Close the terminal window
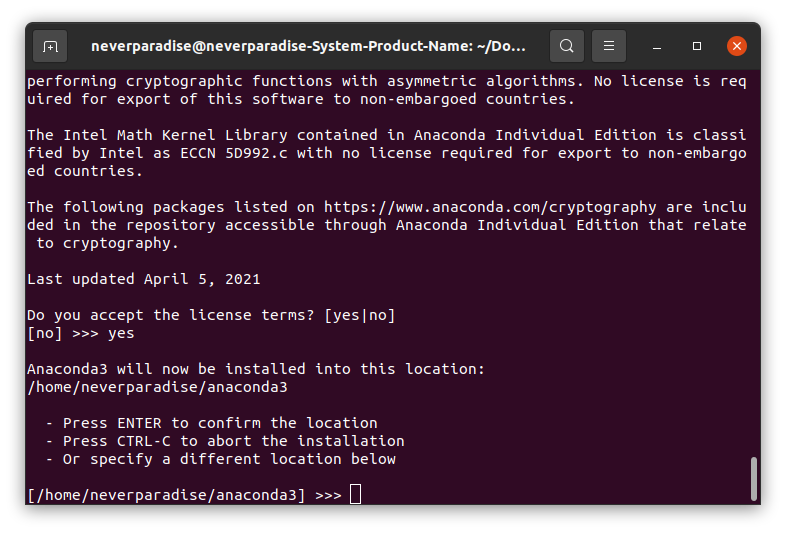 click(736, 46)
